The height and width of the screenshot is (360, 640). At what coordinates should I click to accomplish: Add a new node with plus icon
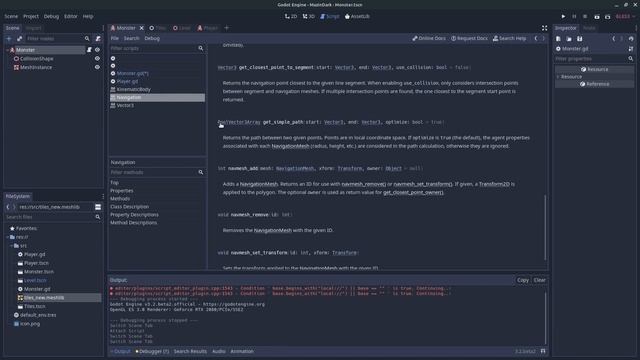tap(9, 38)
